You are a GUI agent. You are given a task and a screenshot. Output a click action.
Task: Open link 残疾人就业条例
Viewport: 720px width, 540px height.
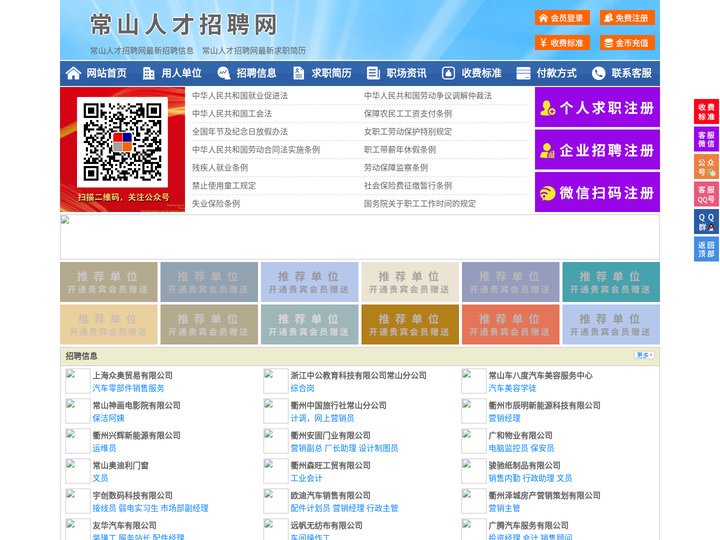pos(220,168)
